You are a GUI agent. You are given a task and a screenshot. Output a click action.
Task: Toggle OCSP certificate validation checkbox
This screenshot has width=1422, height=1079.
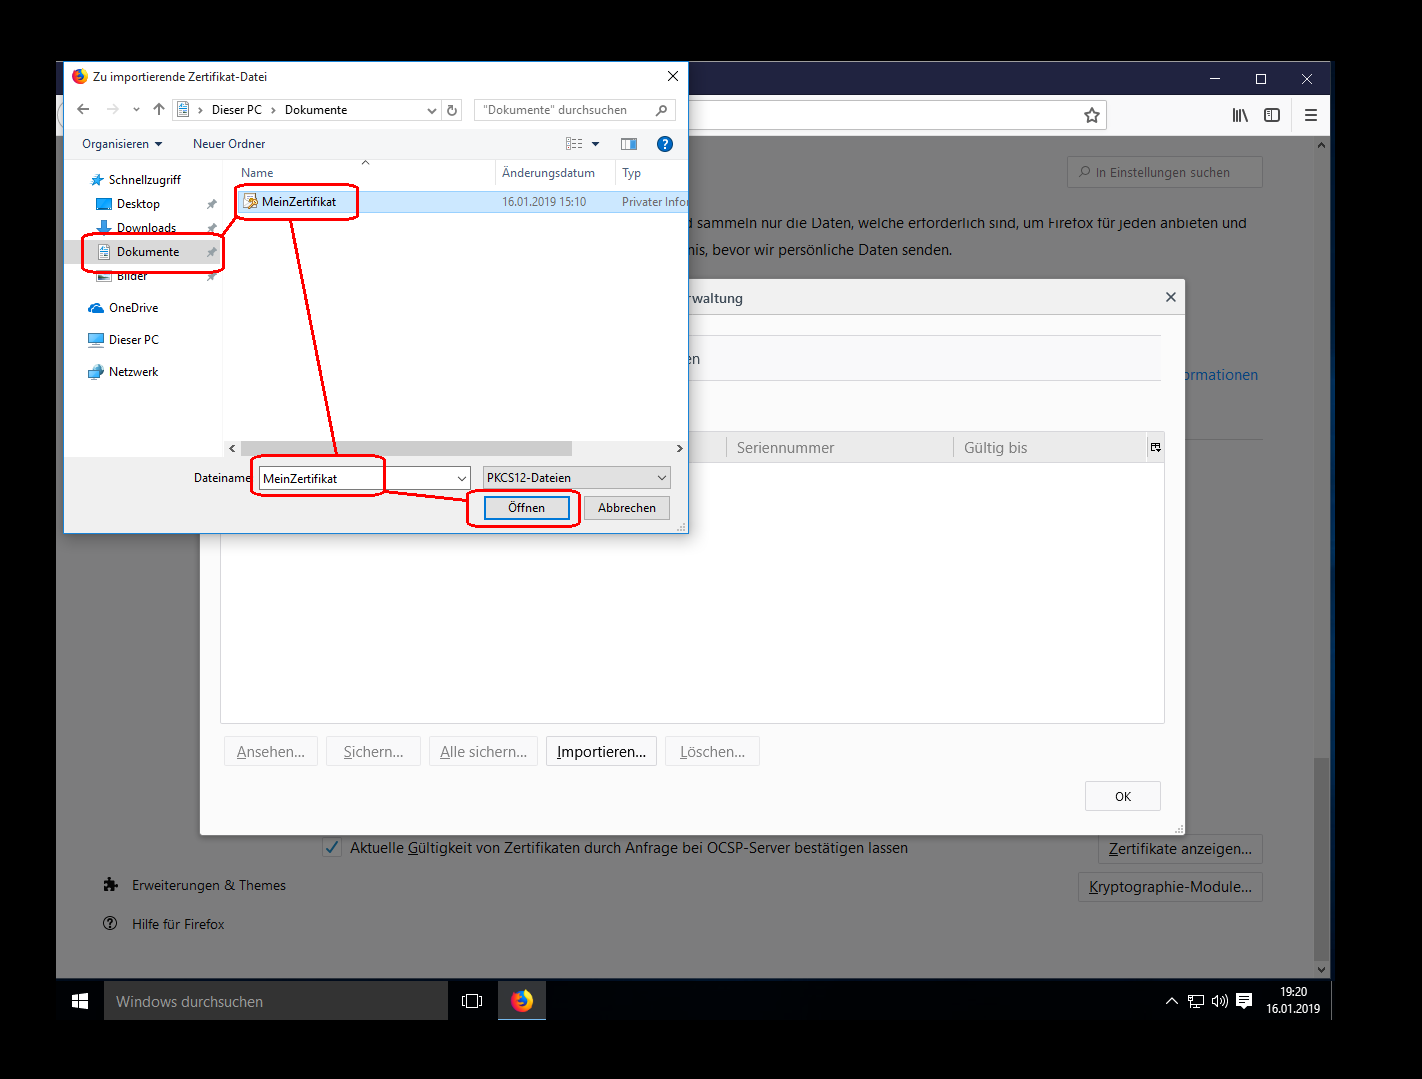click(332, 848)
